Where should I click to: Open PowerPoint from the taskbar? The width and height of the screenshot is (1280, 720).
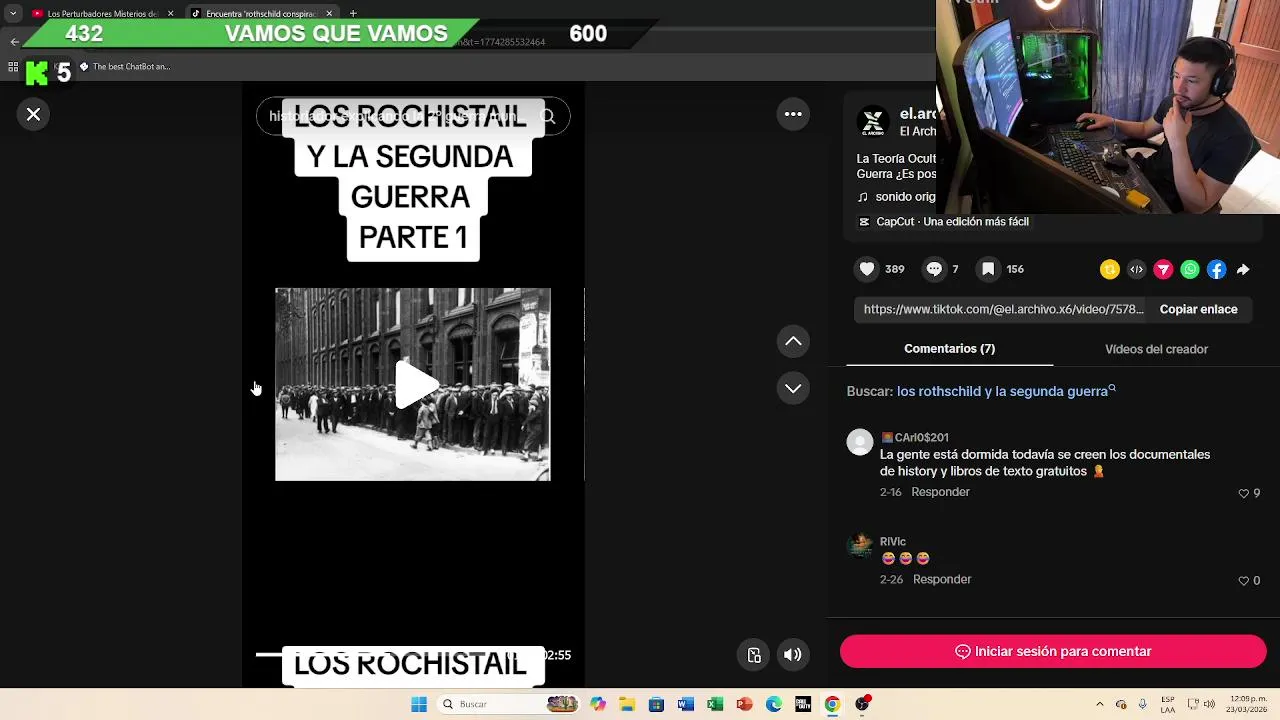[x=744, y=704]
